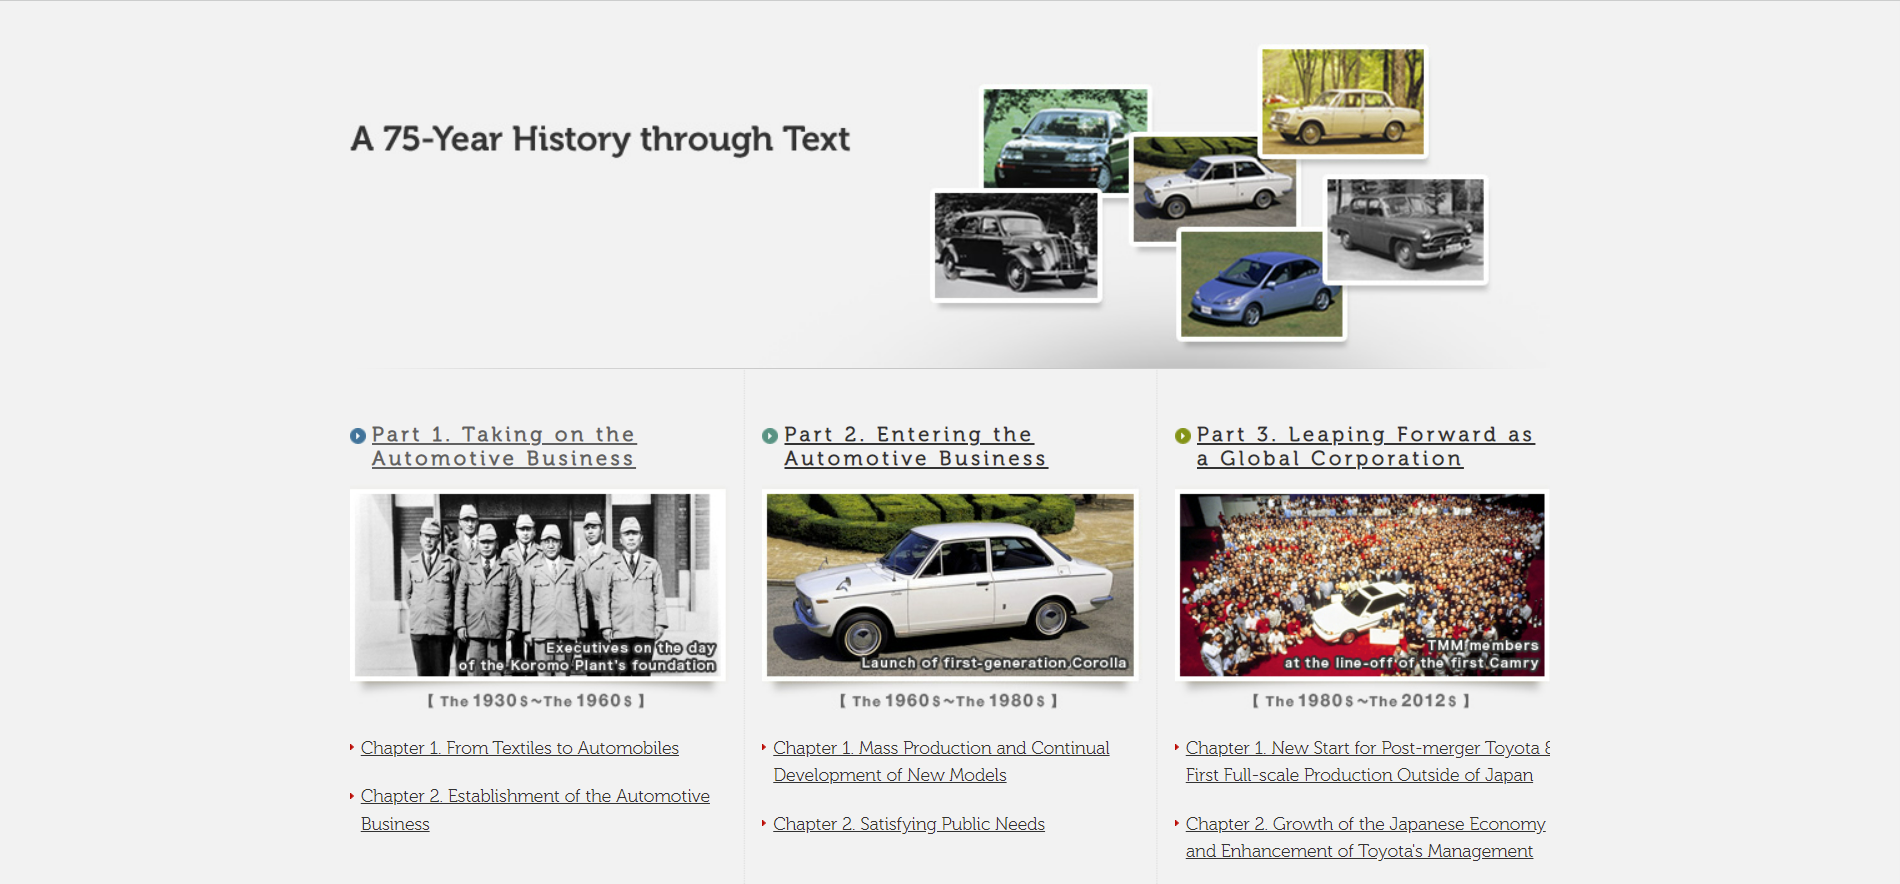Click the green circle arrow icon beside Part 3

point(1182,436)
